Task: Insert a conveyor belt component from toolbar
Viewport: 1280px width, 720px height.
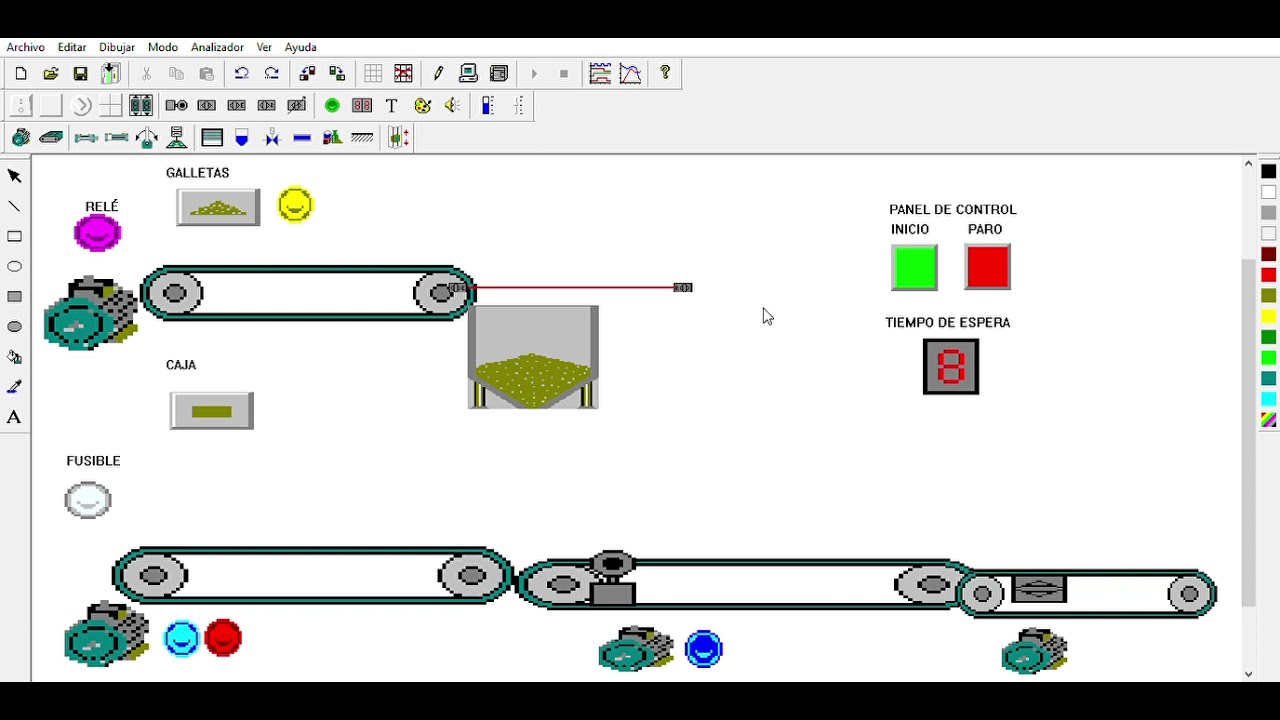Action: point(51,138)
